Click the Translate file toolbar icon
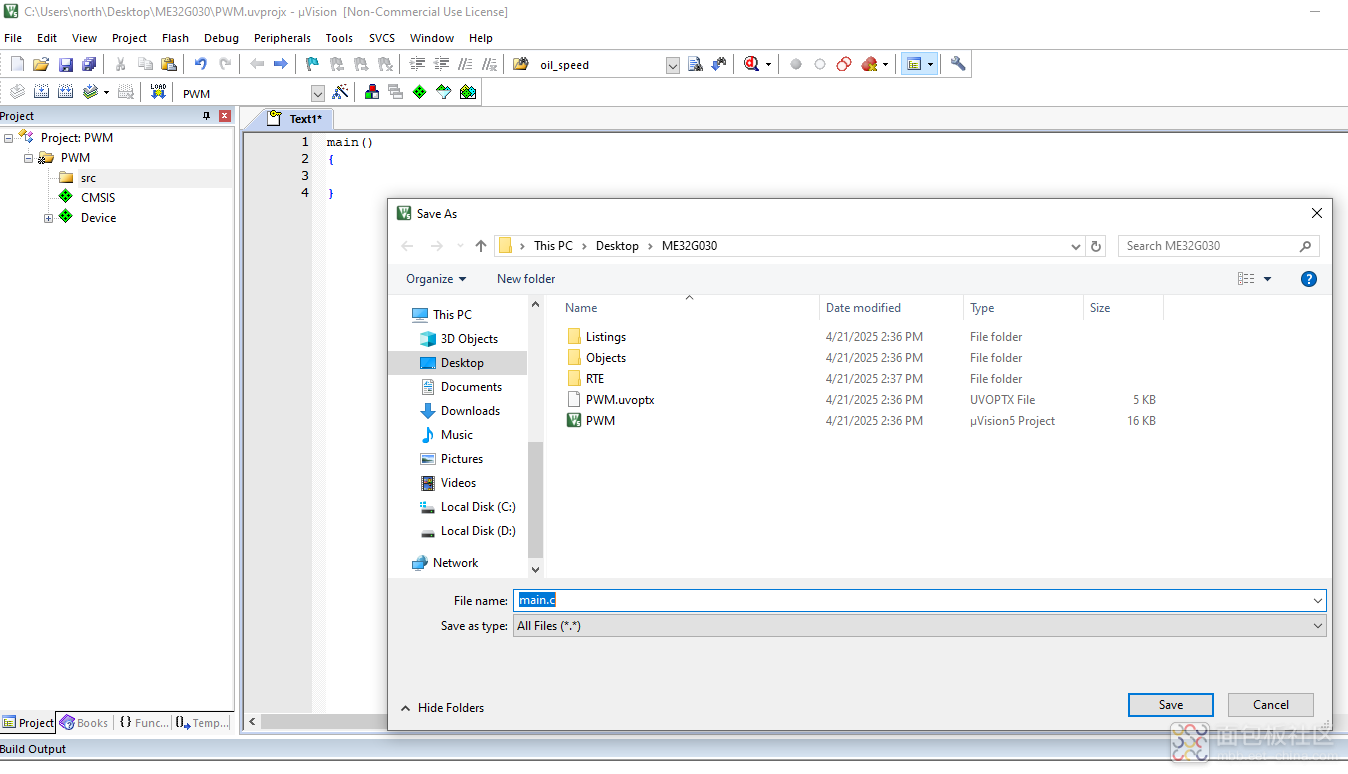This screenshot has width=1348, height=774. [x=17, y=92]
